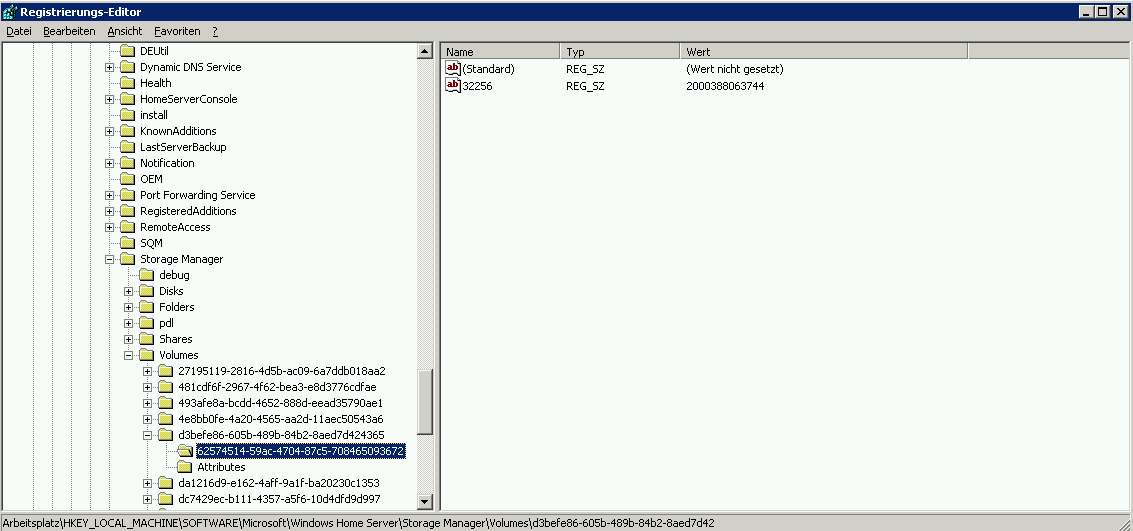Click the RegisteredAdditions folder icon
This screenshot has height=531, width=1133.
pos(127,211)
